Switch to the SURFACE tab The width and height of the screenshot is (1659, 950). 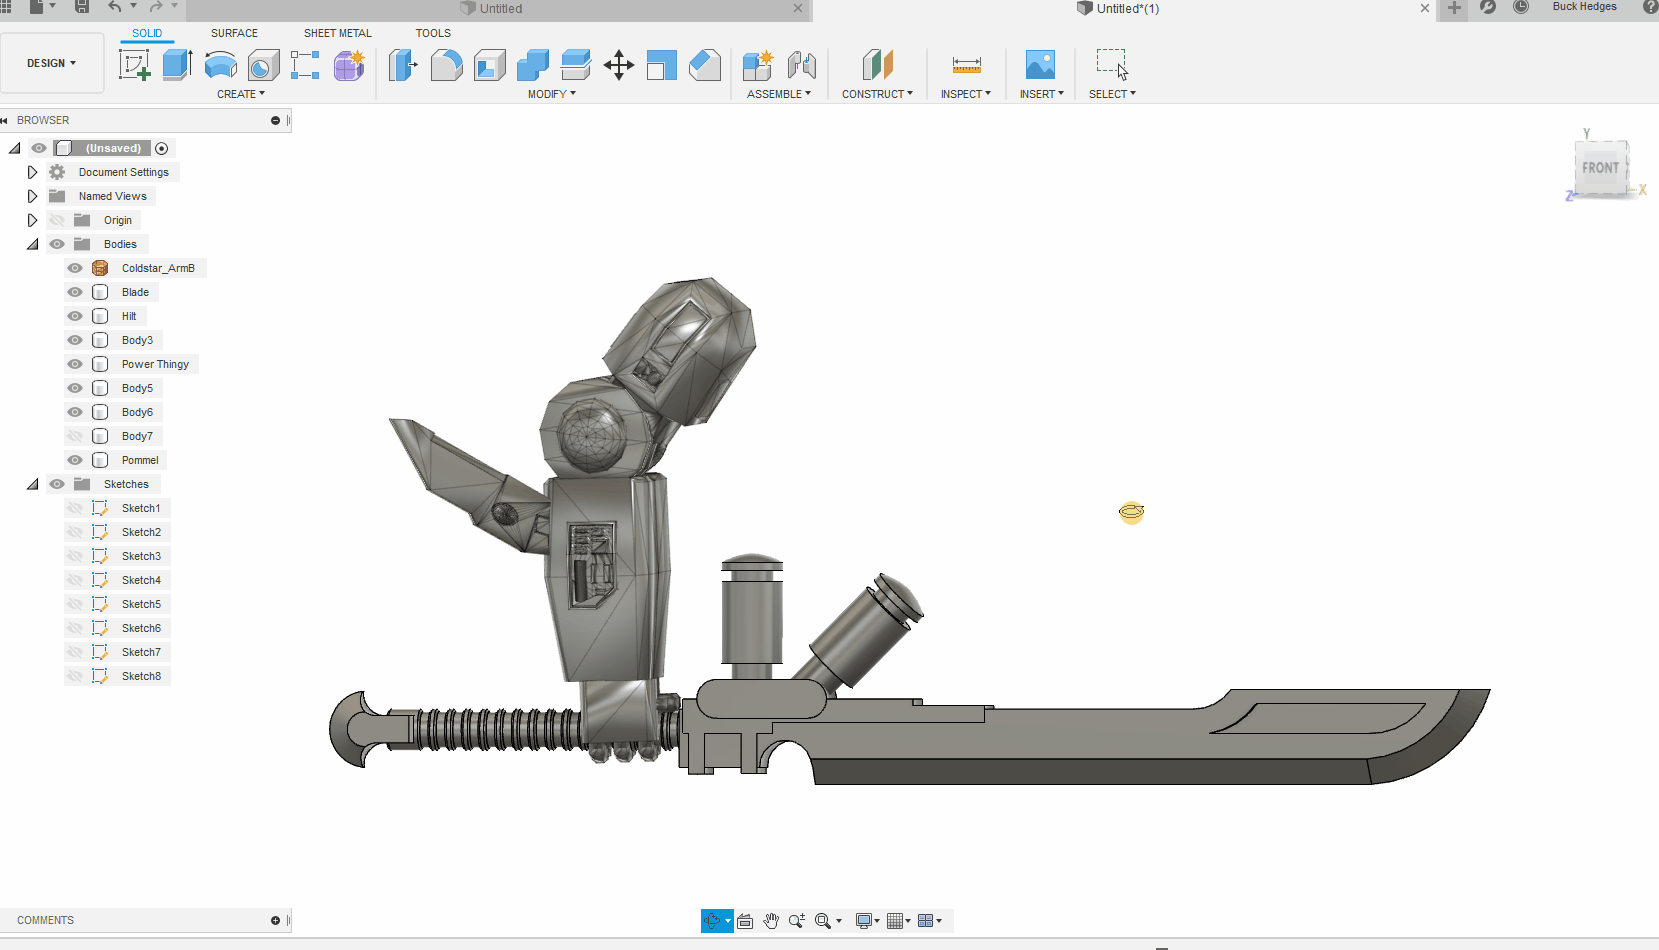click(234, 33)
